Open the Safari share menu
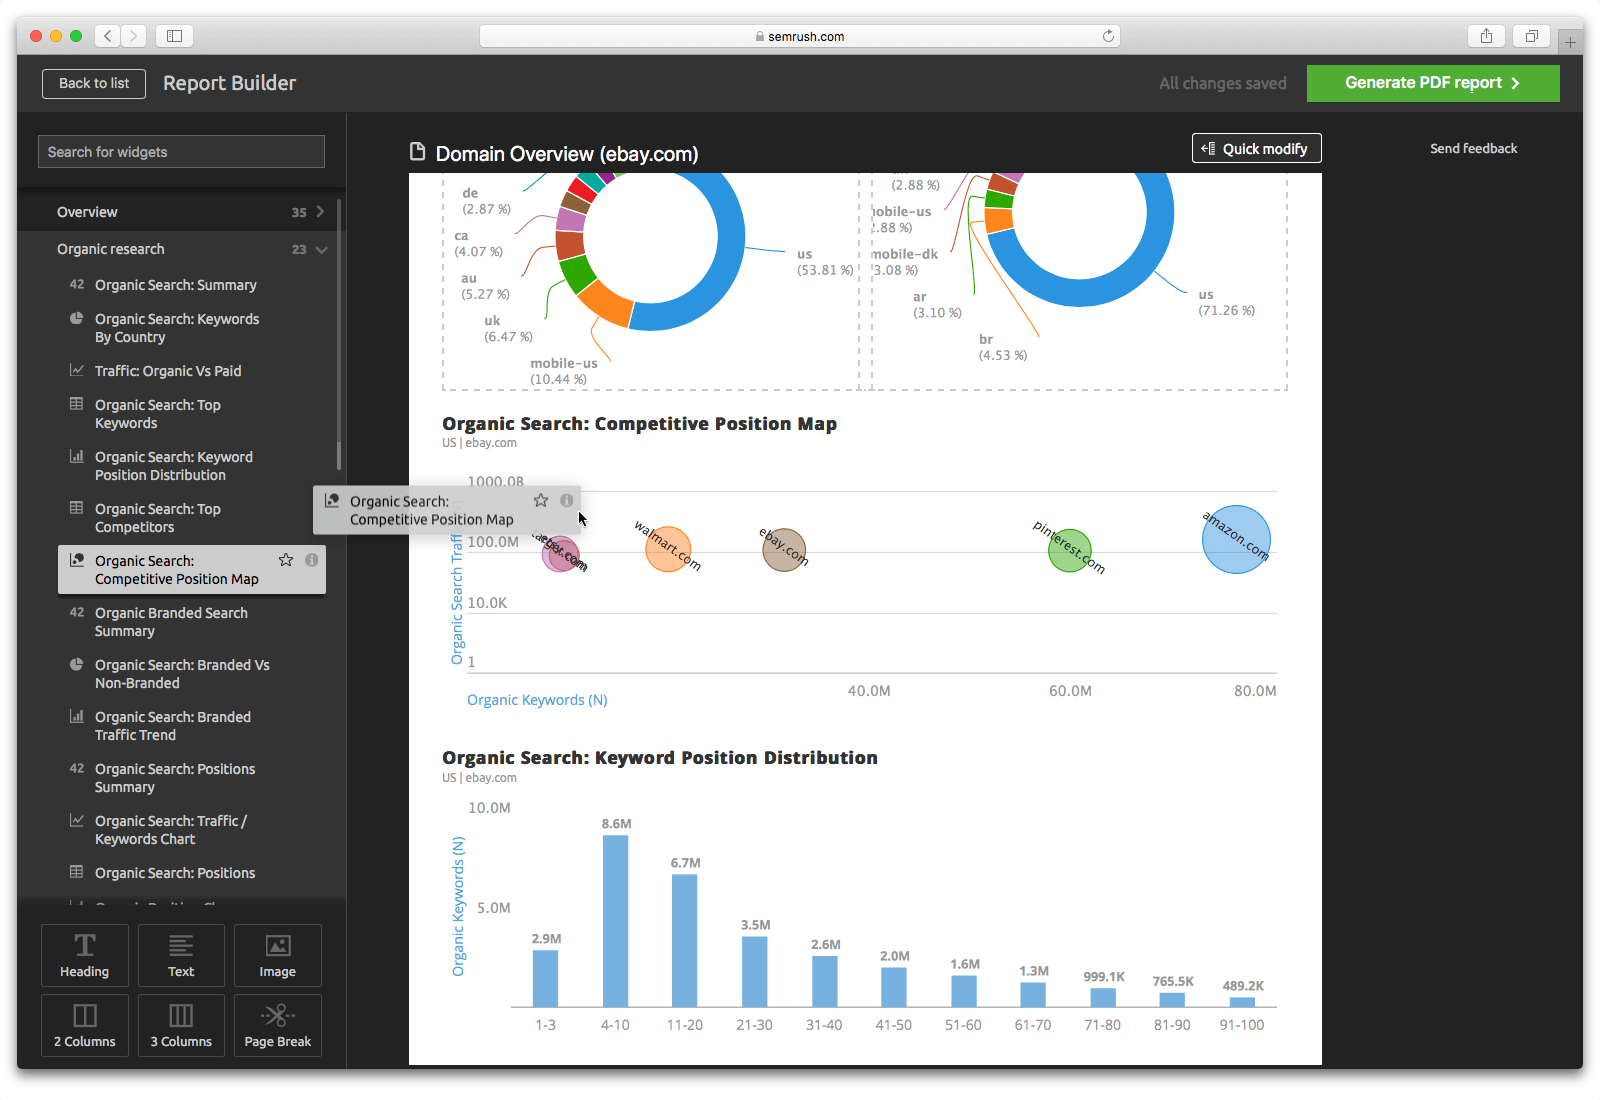 [x=1486, y=36]
